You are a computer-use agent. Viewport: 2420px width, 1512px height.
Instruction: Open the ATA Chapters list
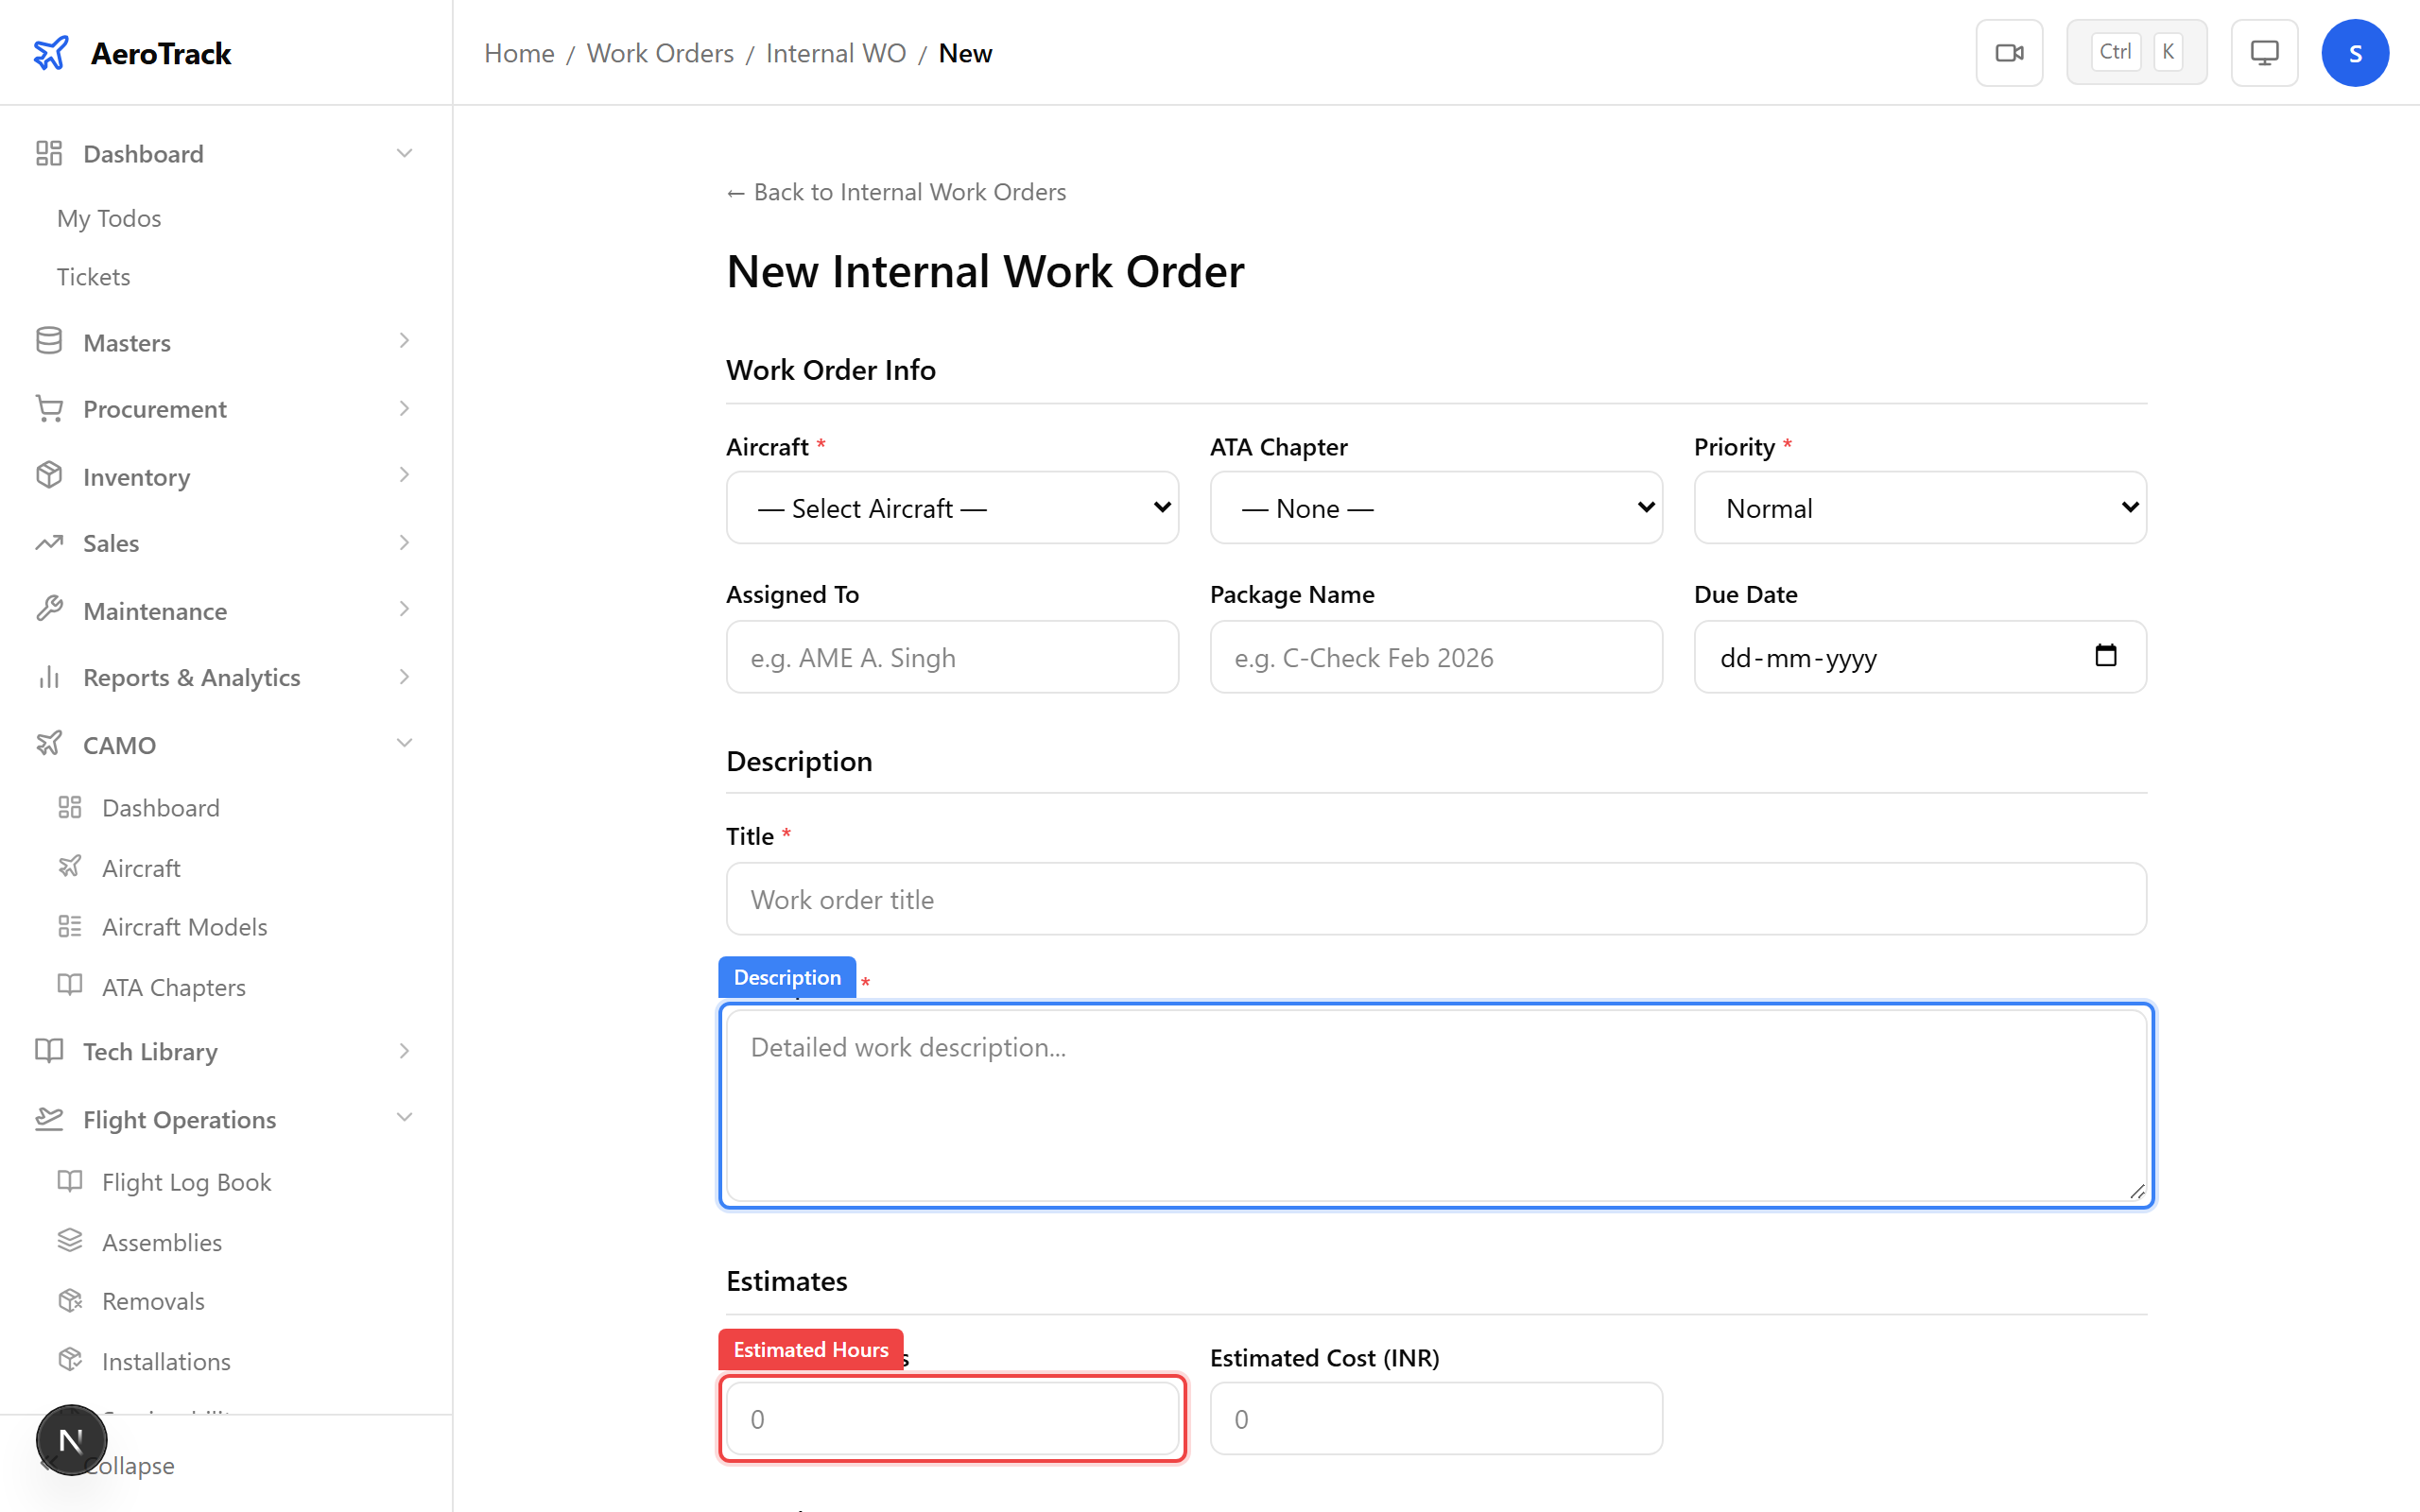(172, 986)
